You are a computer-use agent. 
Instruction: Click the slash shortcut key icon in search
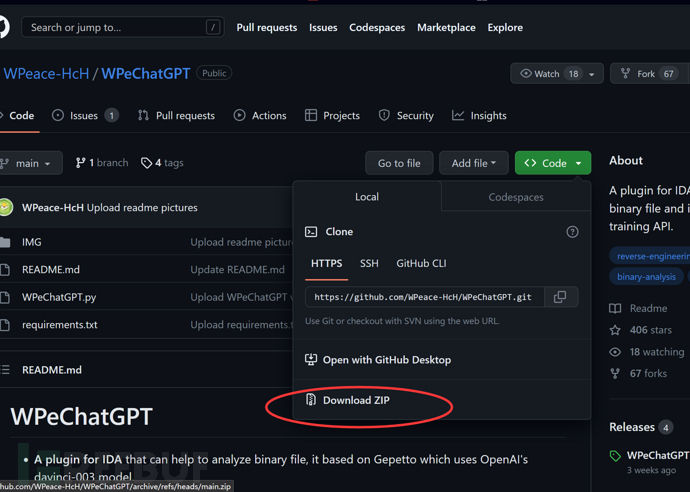click(x=213, y=27)
